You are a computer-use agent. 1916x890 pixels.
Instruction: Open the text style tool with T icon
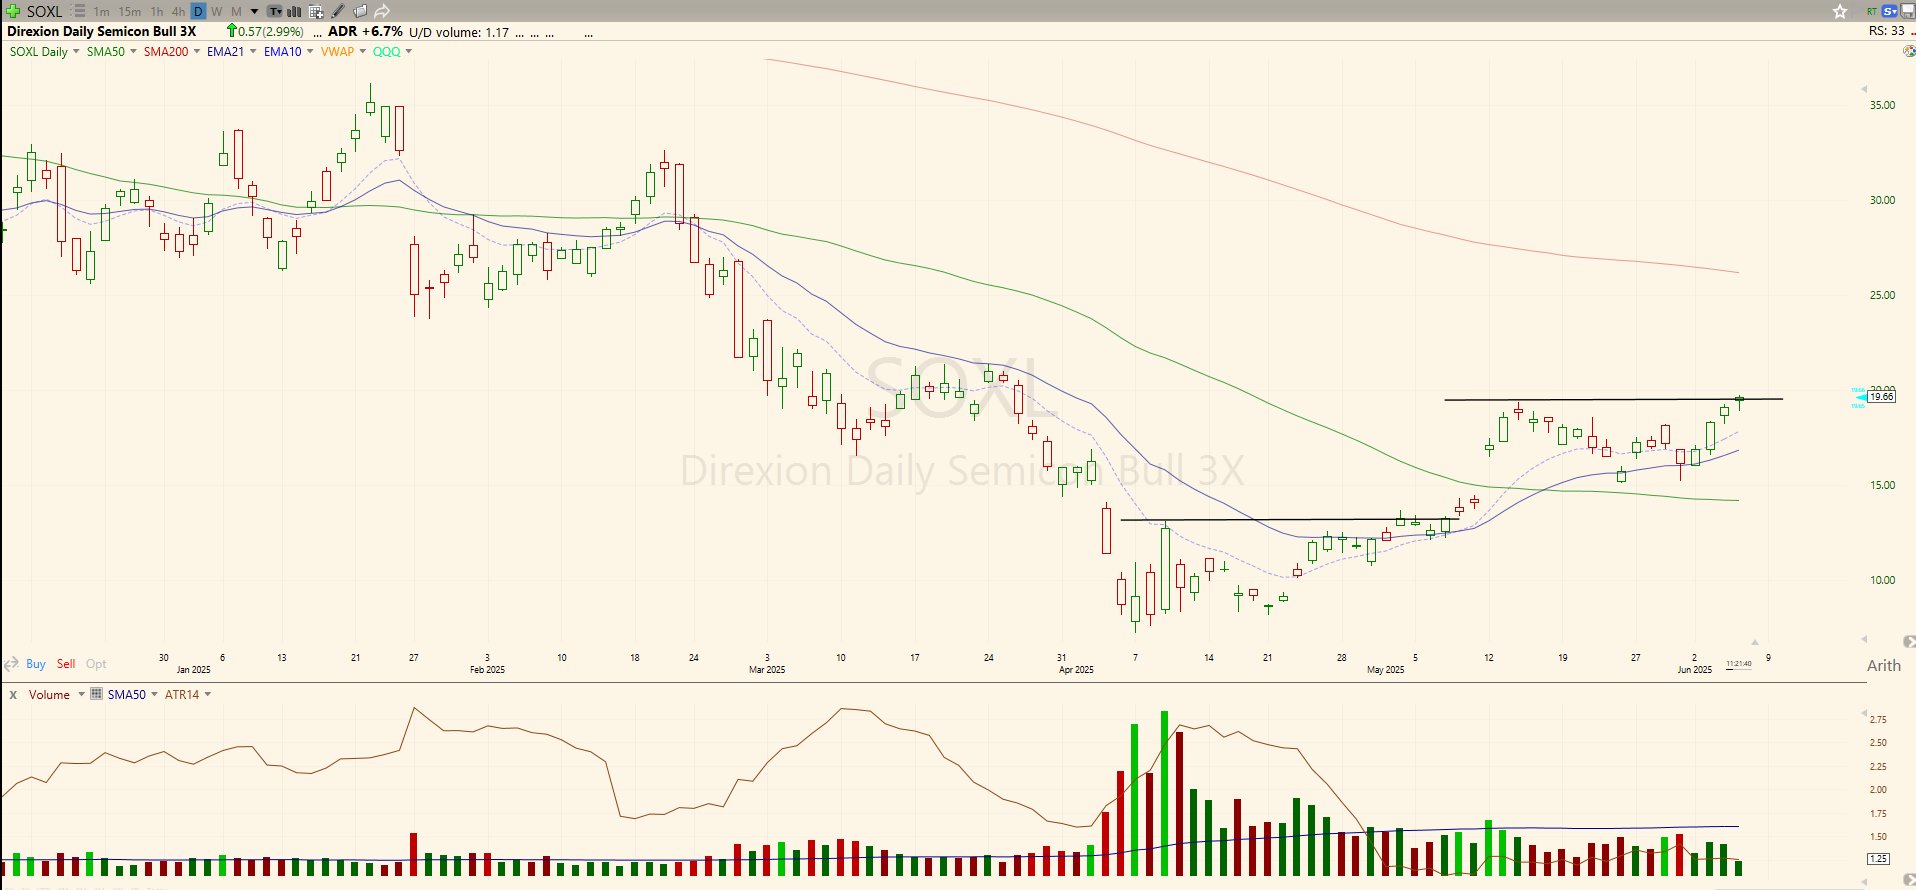coord(275,11)
